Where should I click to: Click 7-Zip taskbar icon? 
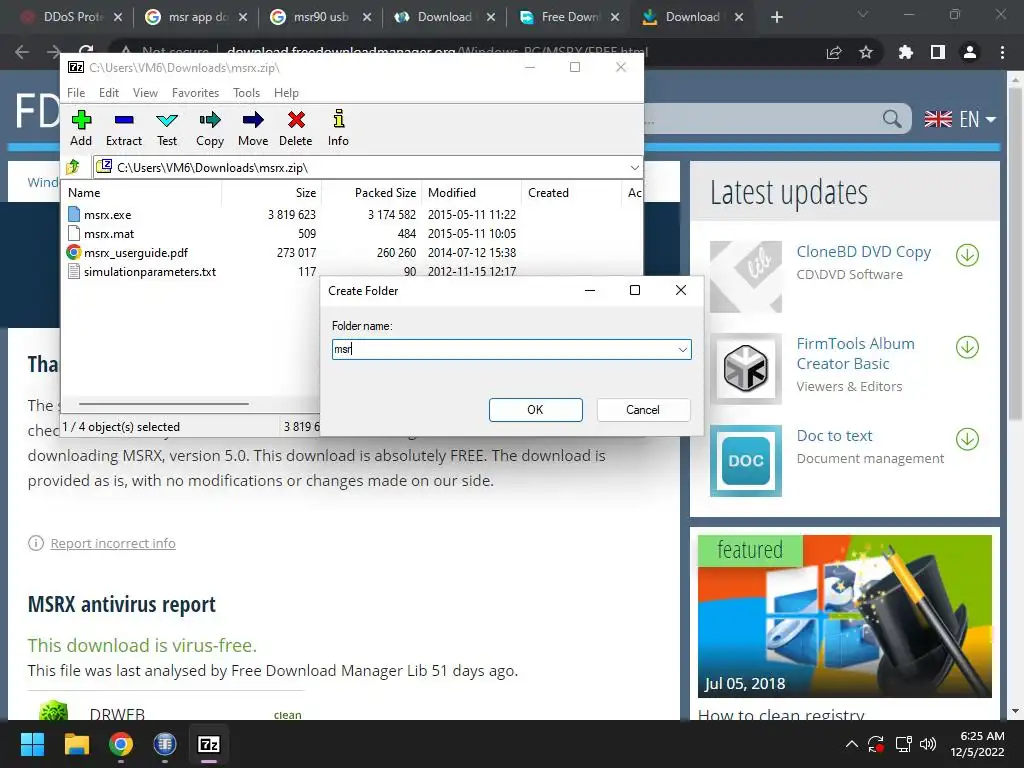tap(209, 744)
